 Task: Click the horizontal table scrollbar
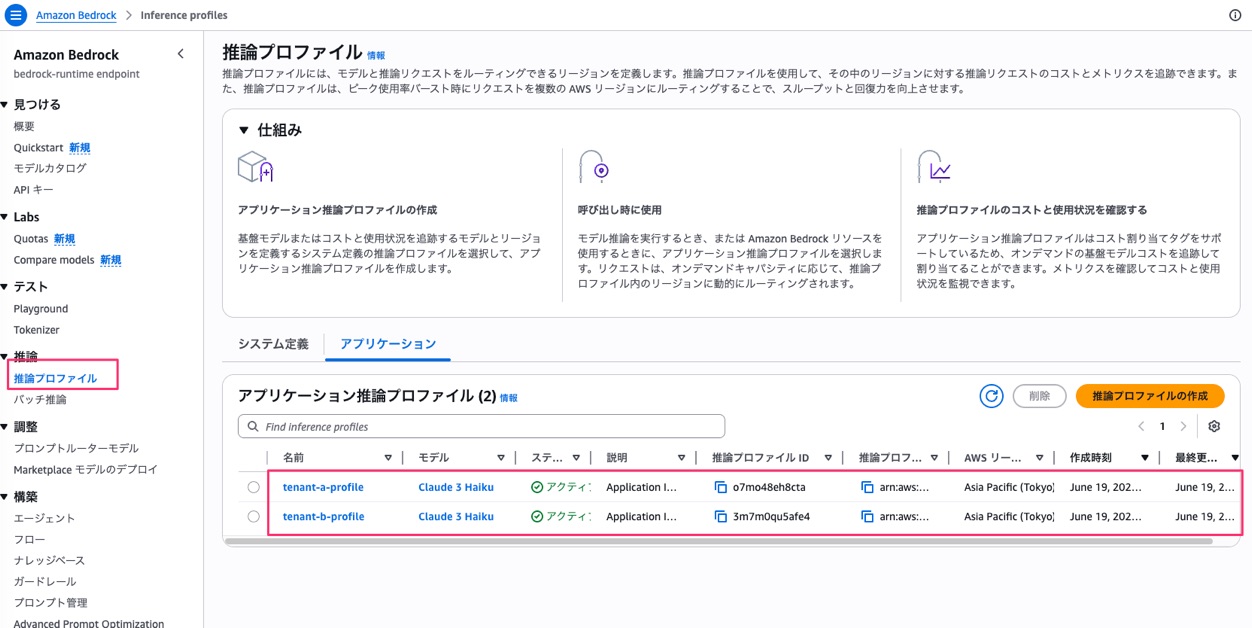(718, 541)
